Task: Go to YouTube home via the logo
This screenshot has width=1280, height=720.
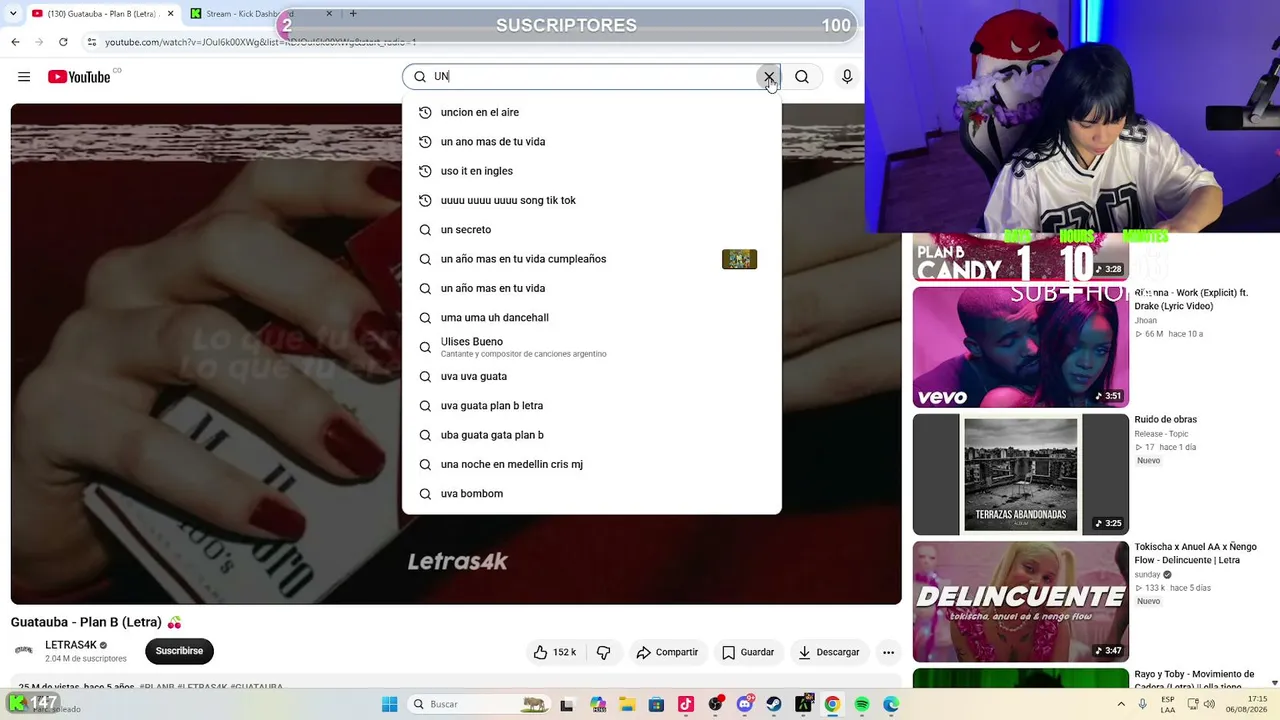Action: [79, 77]
